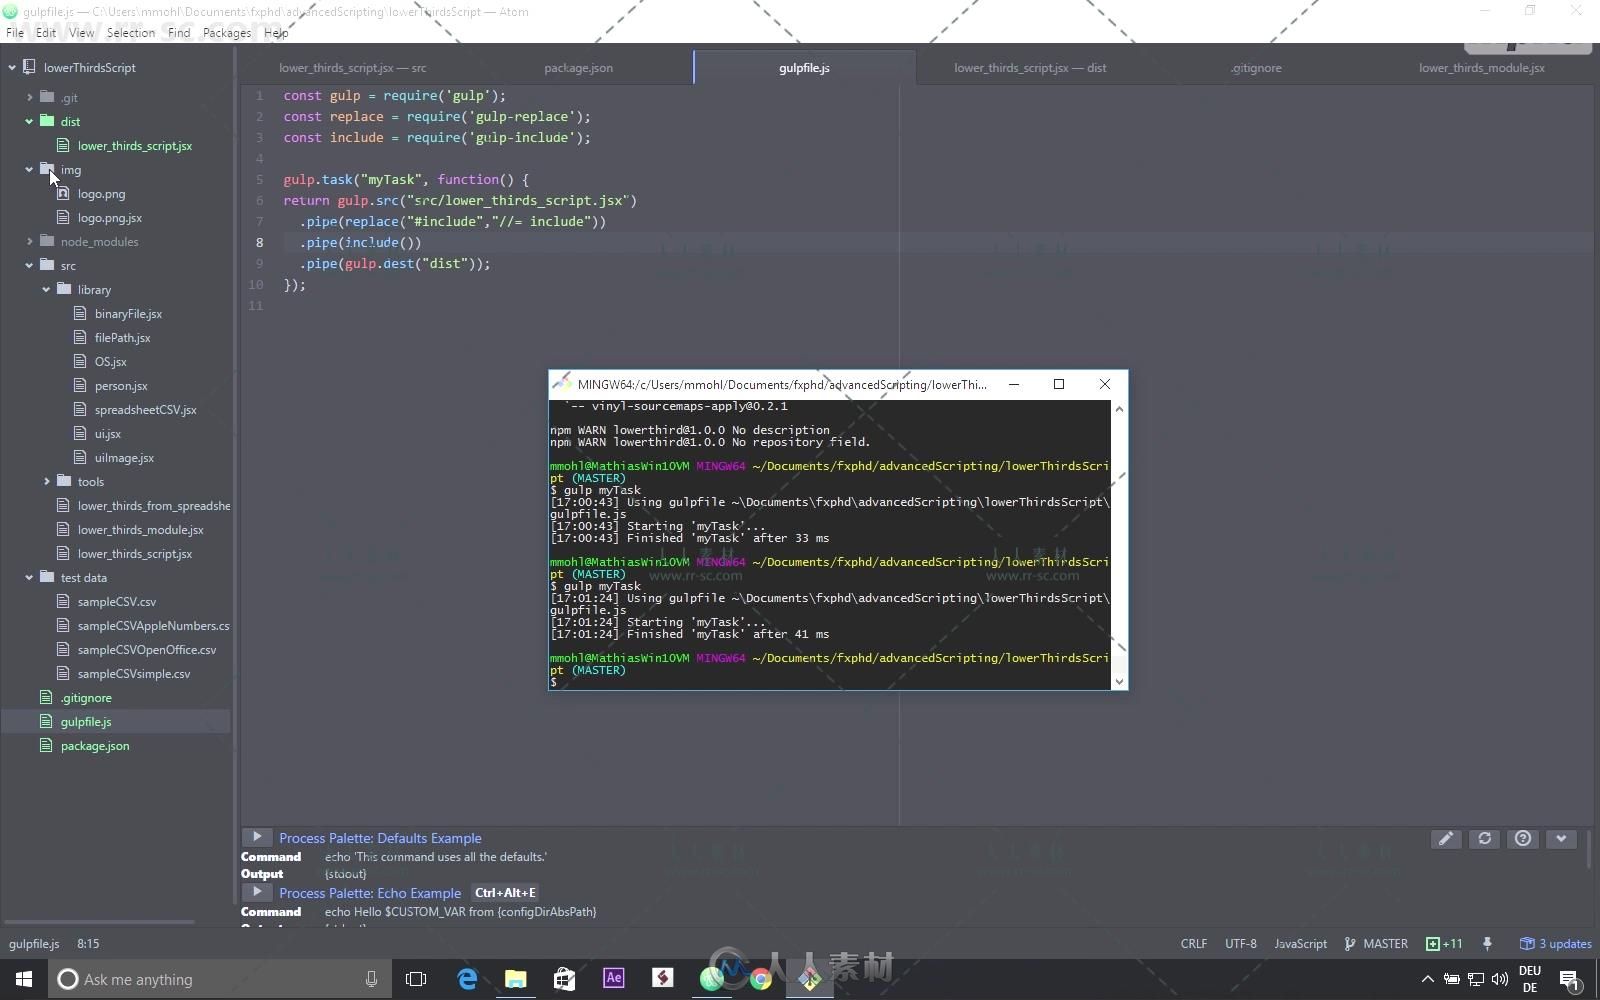Open the File menu

tap(15, 33)
